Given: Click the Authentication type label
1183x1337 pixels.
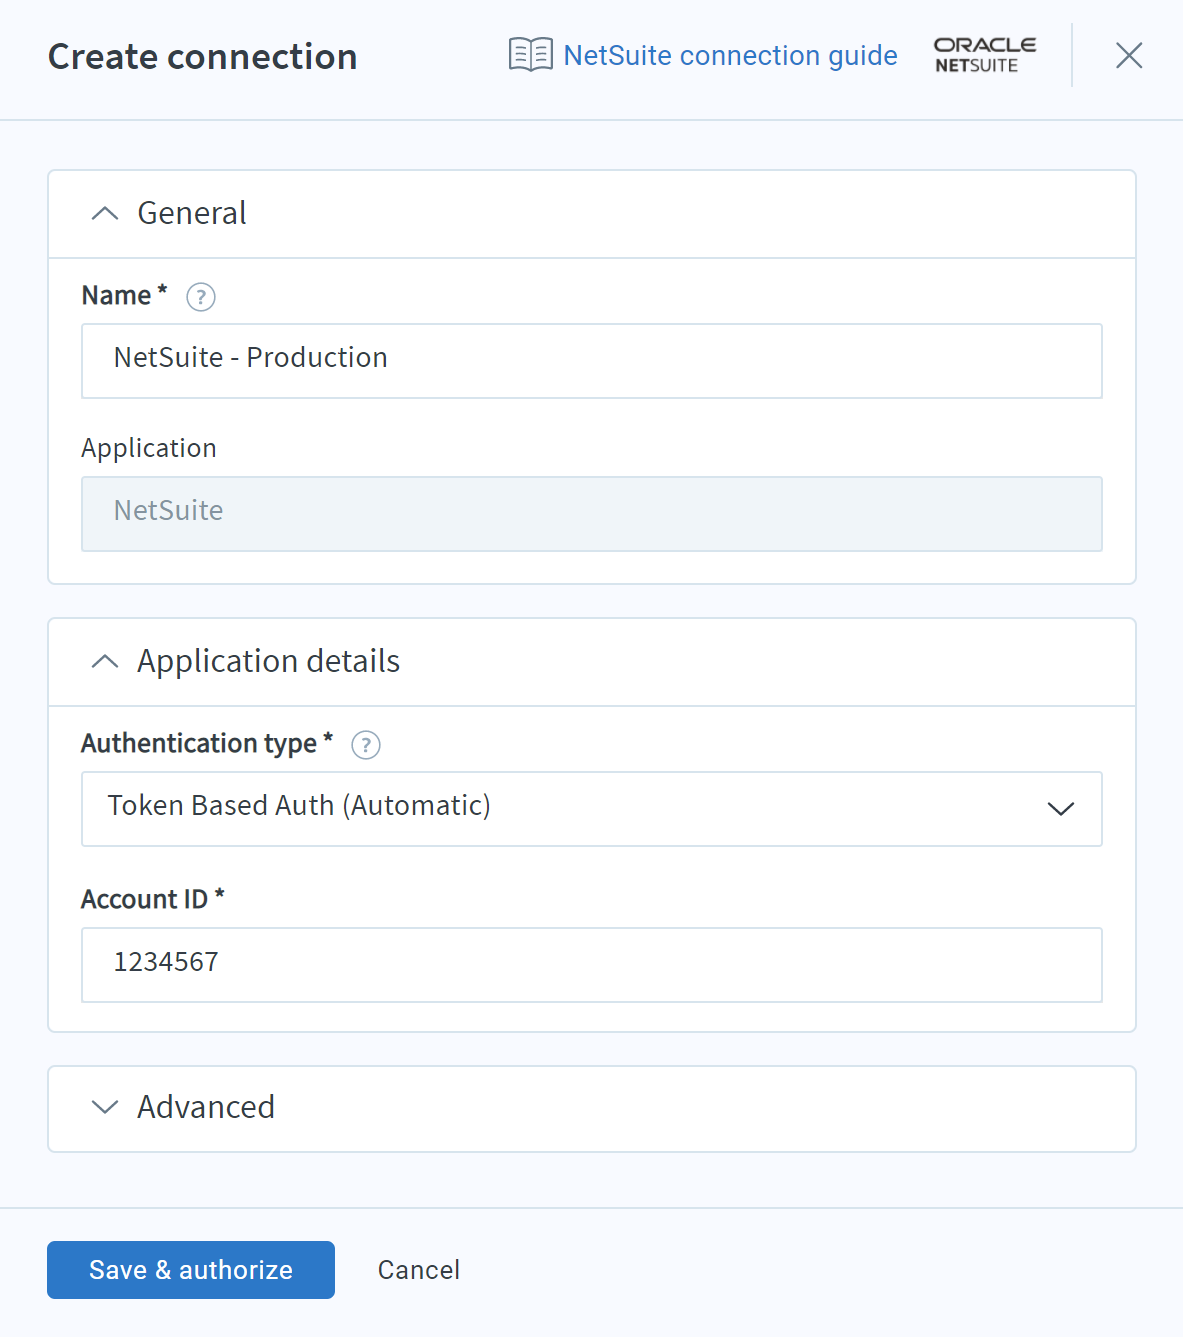Looking at the screenshot, I should [x=206, y=743].
